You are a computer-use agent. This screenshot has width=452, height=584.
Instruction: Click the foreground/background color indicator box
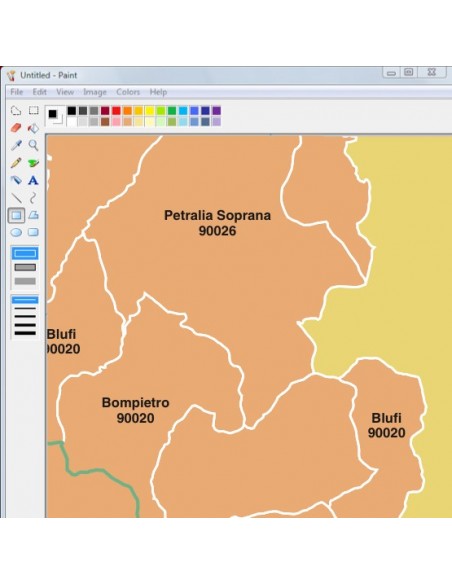(54, 116)
